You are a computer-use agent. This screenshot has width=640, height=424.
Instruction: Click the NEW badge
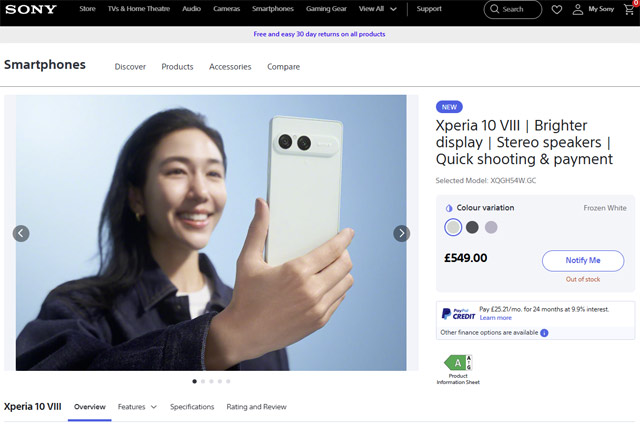tap(449, 107)
